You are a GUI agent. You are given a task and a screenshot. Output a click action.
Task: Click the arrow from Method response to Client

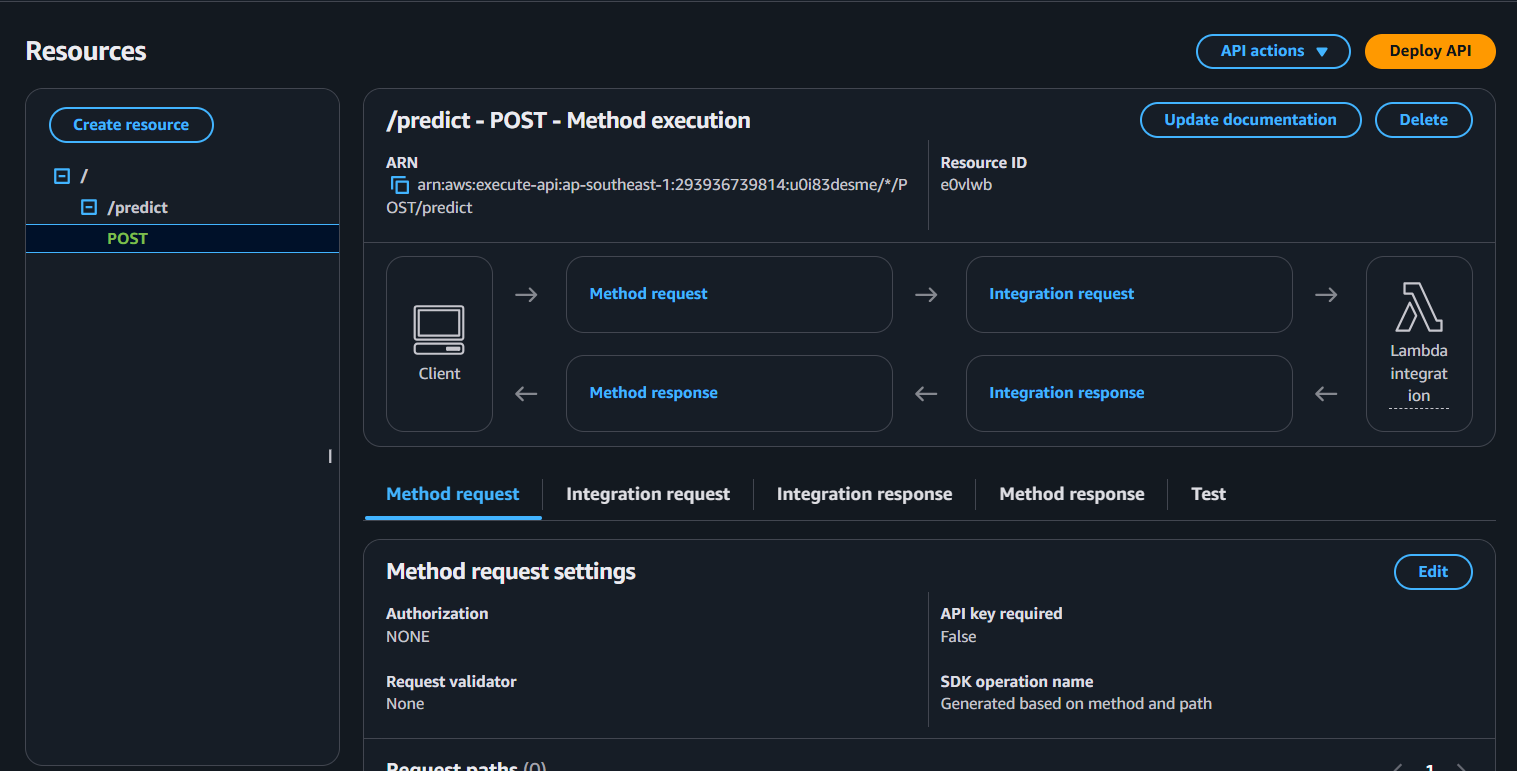tap(526, 394)
